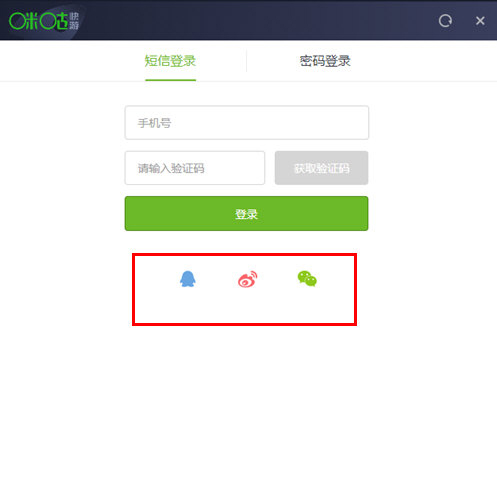
Task: Focus the 手机号 phone number field
Action: pyautogui.click(x=247, y=123)
